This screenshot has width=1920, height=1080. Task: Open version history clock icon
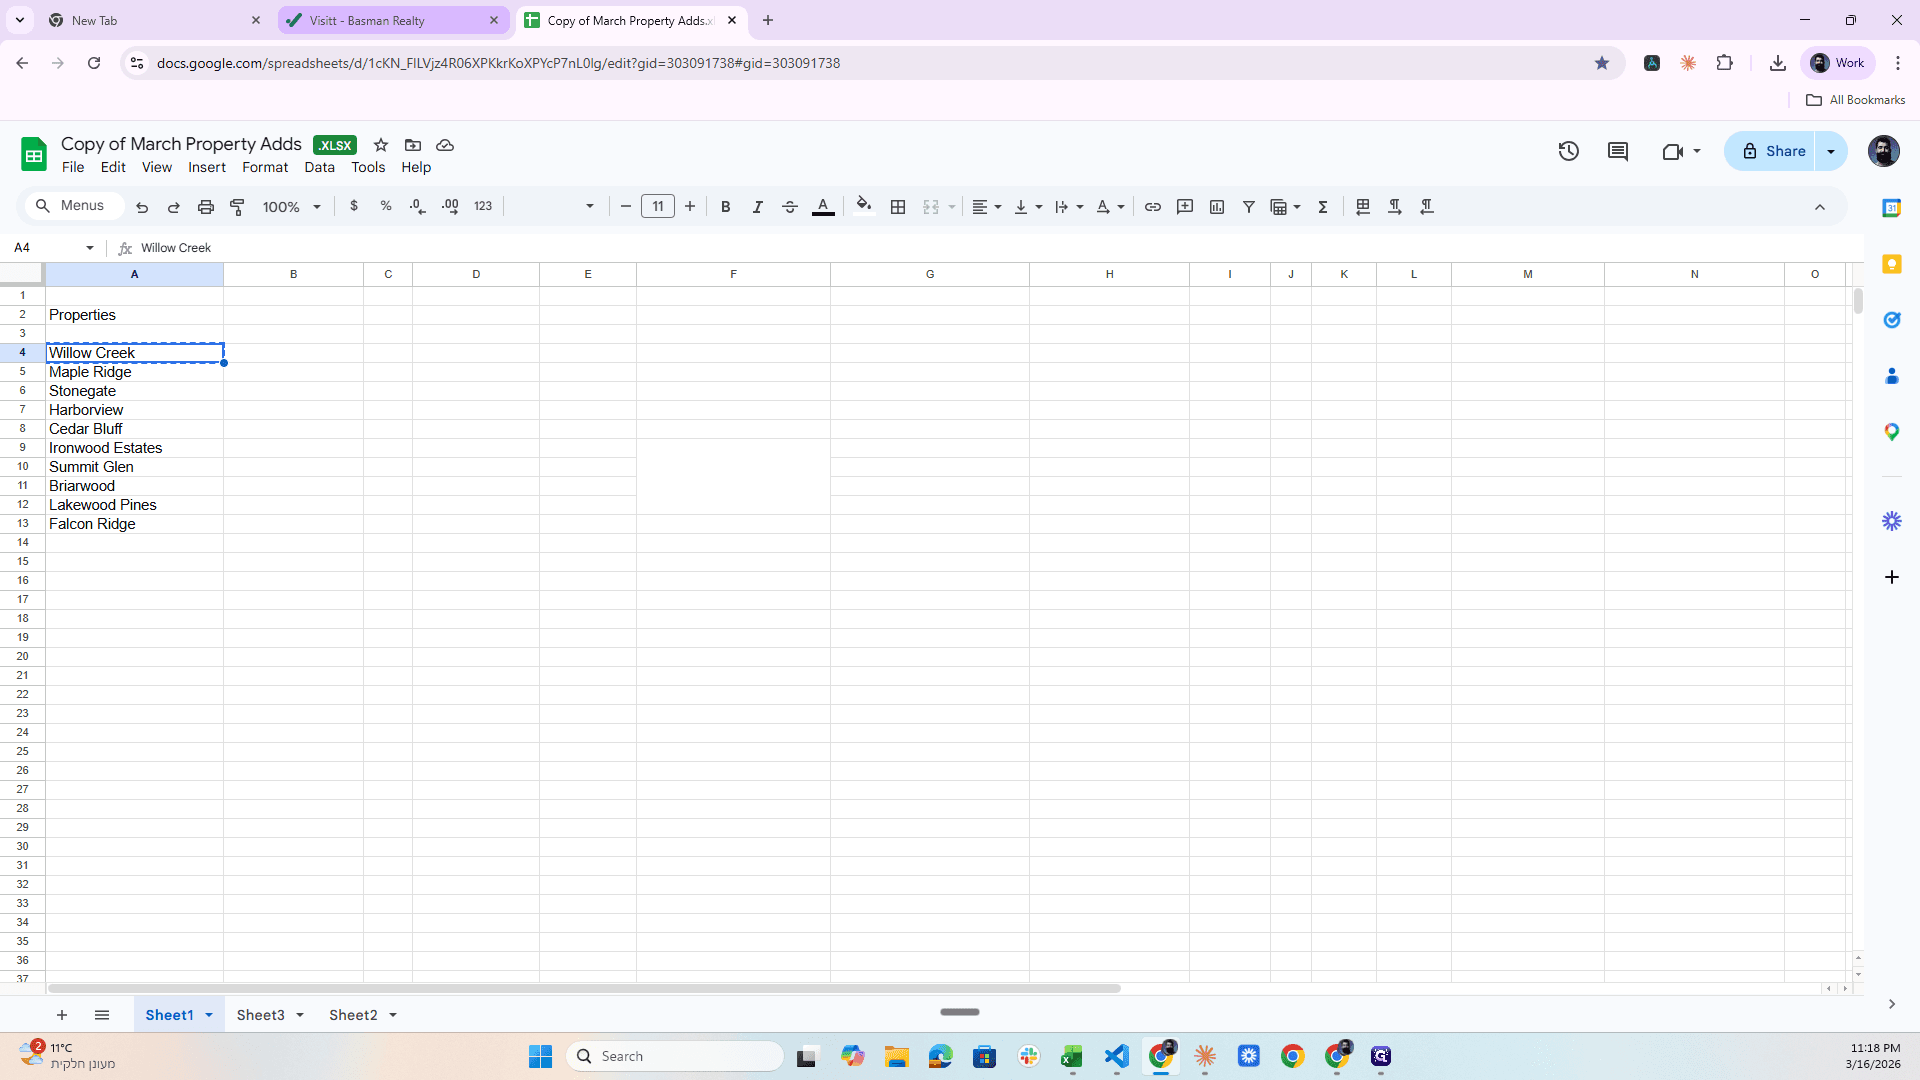(x=1569, y=151)
